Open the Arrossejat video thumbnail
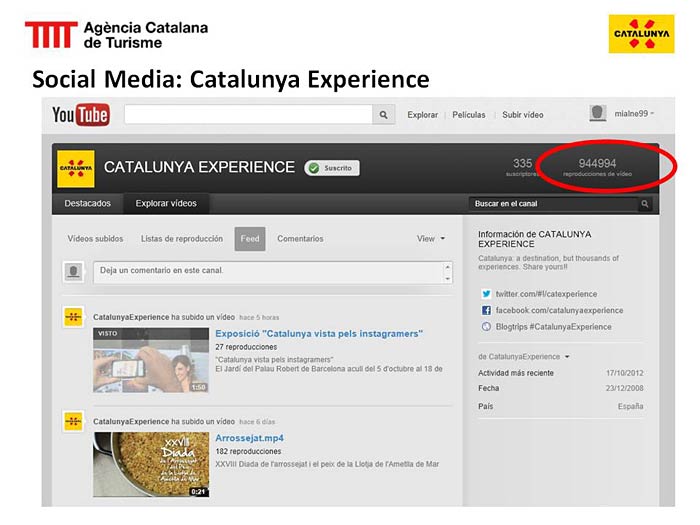 tap(151, 464)
